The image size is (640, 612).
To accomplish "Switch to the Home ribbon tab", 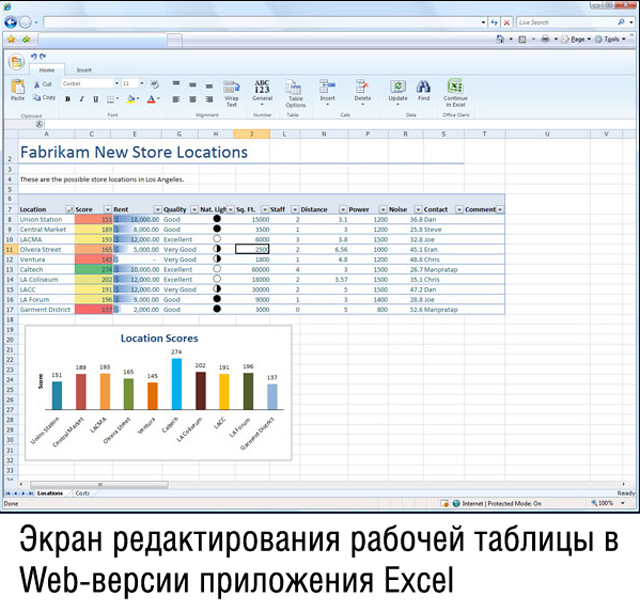I will click(x=47, y=70).
